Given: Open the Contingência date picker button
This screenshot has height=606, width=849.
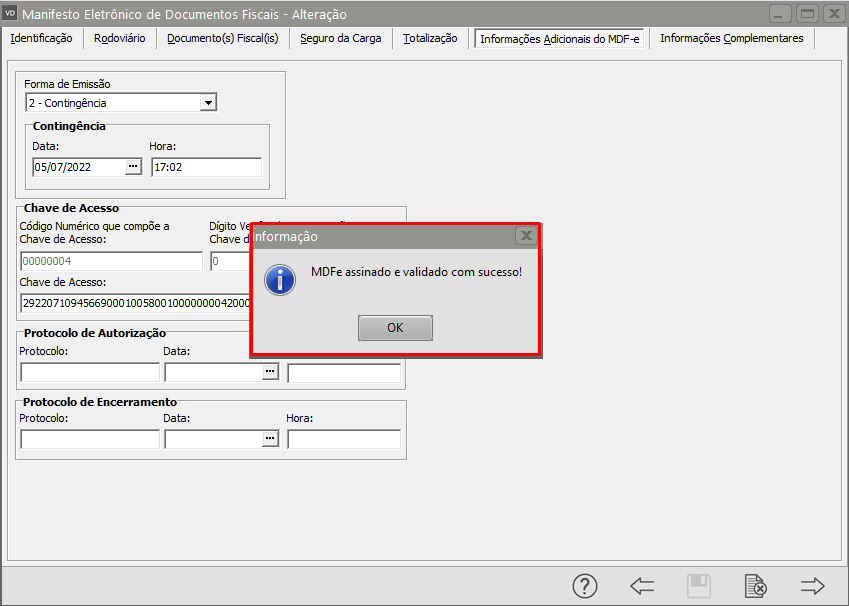Looking at the screenshot, I should pyautogui.click(x=133, y=167).
